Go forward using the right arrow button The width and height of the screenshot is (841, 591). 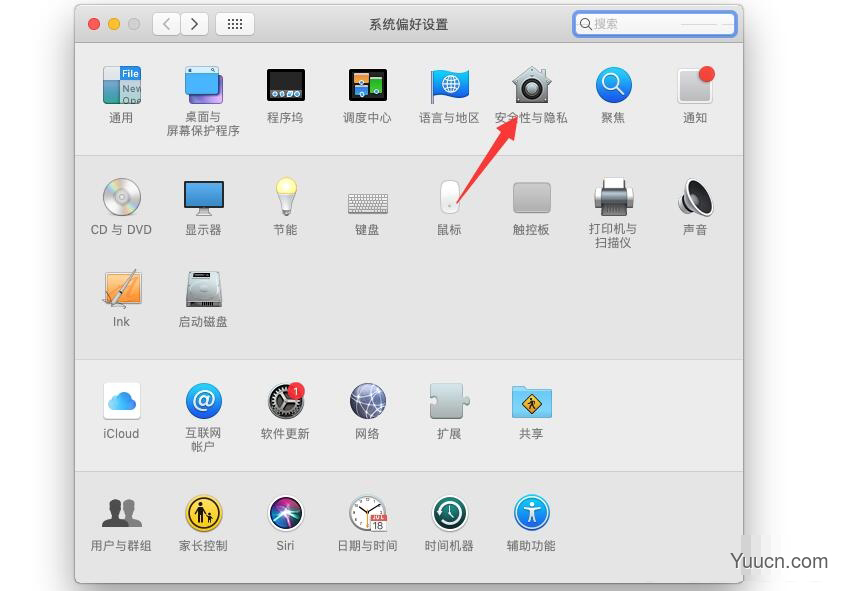195,23
